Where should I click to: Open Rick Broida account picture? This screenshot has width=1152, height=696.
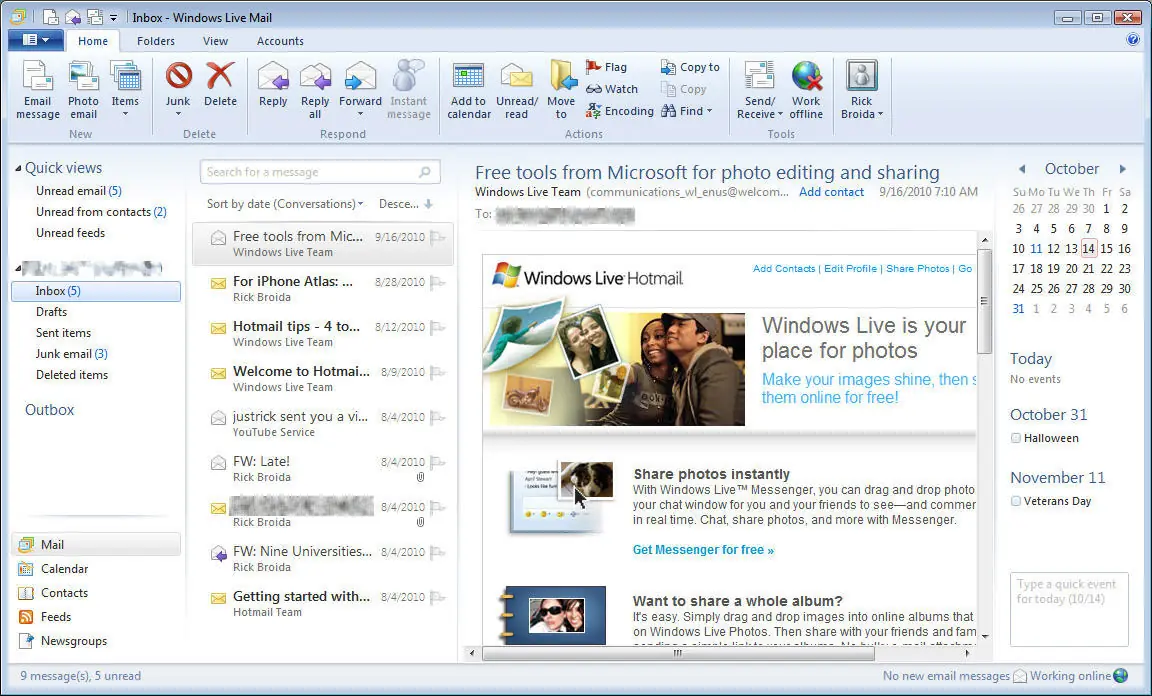pyautogui.click(x=862, y=76)
